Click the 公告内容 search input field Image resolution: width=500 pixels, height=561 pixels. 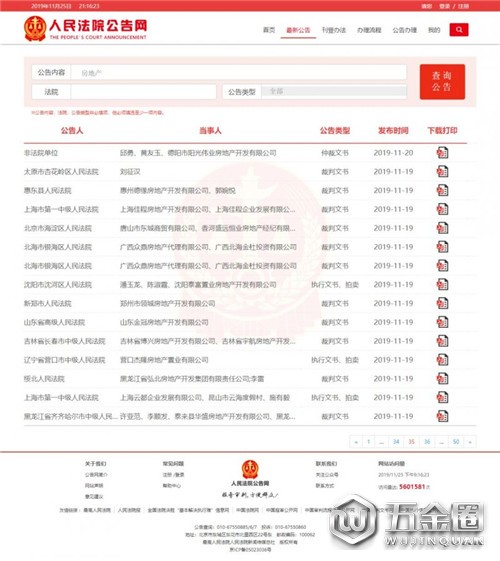tap(239, 73)
